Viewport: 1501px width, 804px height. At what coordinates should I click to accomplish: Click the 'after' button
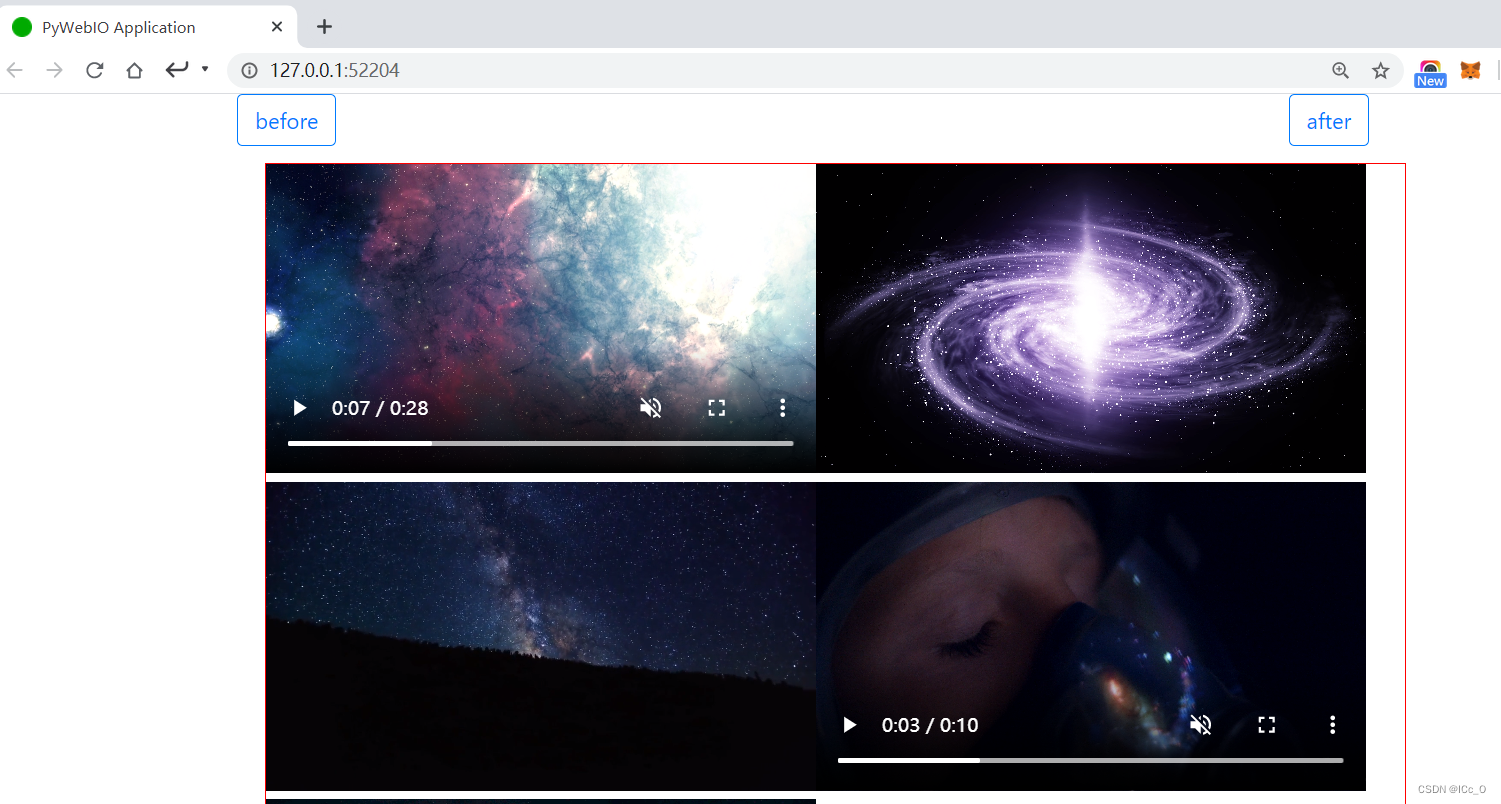coord(1328,120)
